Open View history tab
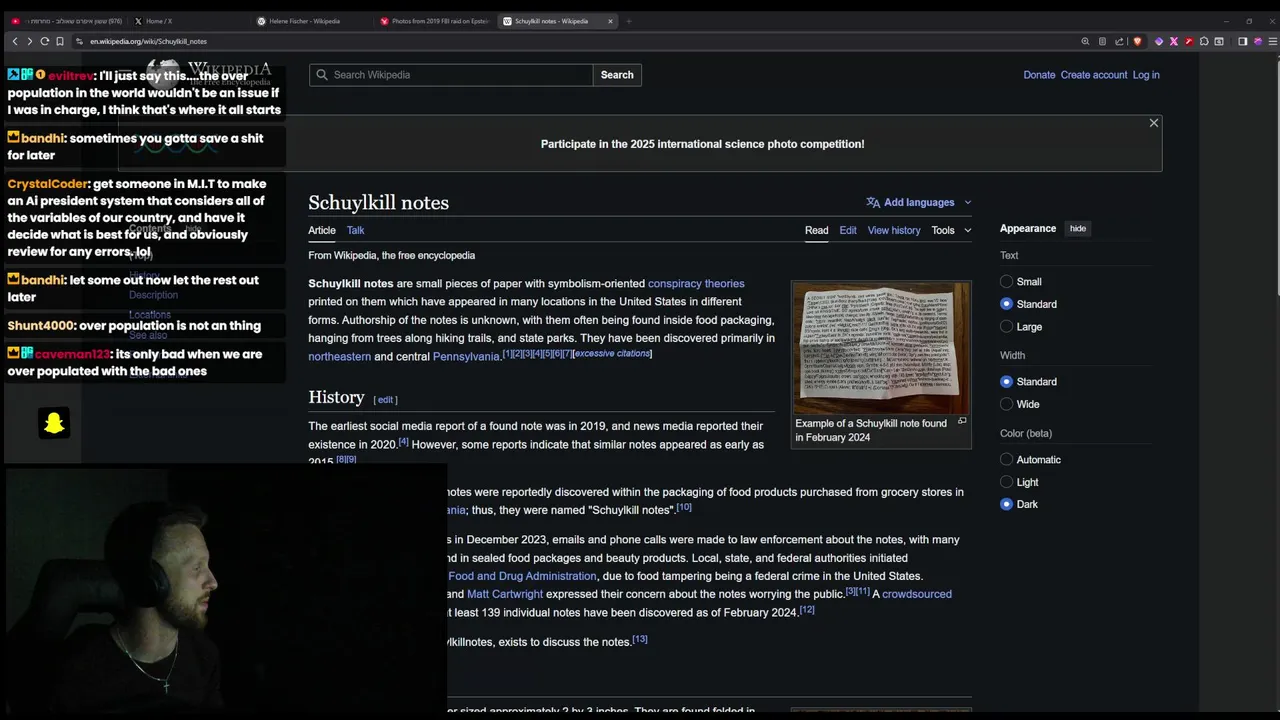Image resolution: width=1280 pixels, height=720 pixels. point(894,230)
